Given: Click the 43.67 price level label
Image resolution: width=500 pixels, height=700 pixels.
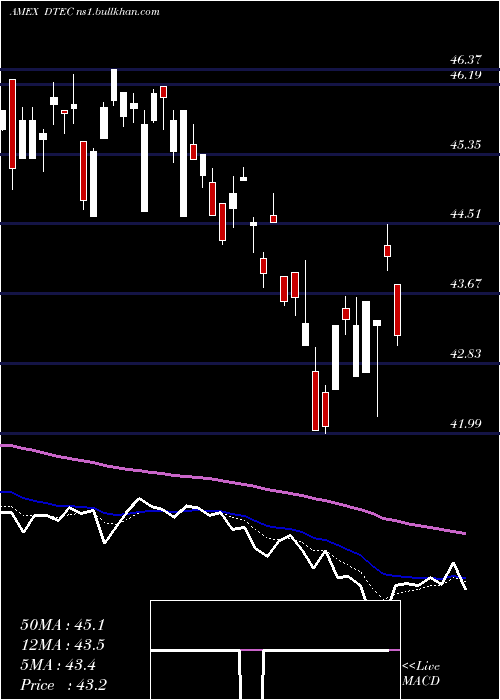Looking at the screenshot, I should pos(466,283).
